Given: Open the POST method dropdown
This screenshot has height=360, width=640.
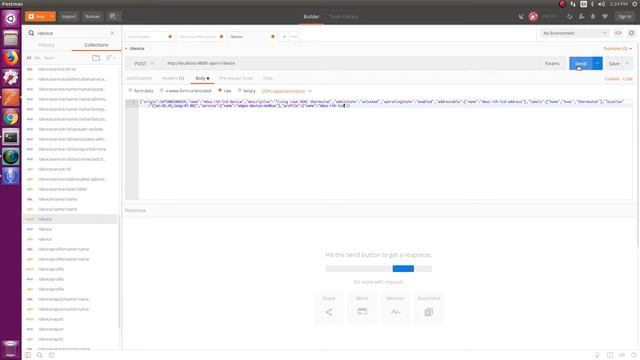Looking at the screenshot, I should click(x=144, y=63).
